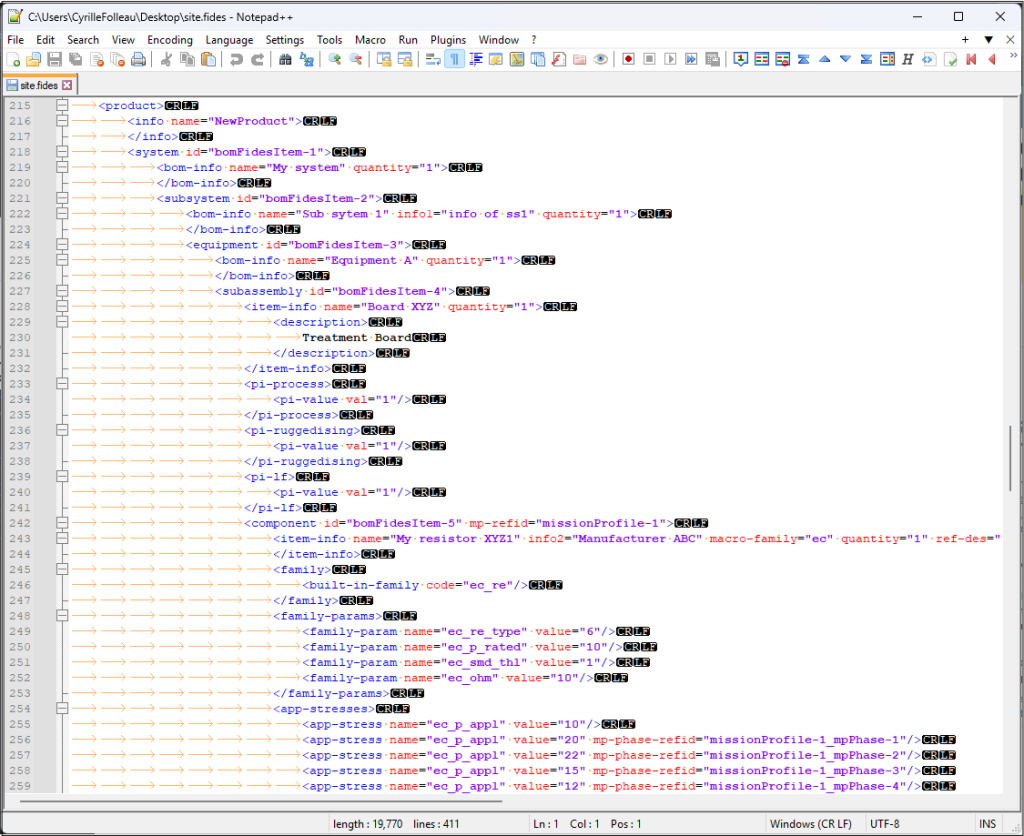Click the Paste clipboard icon
This screenshot has height=836, width=1024.
click(208, 60)
